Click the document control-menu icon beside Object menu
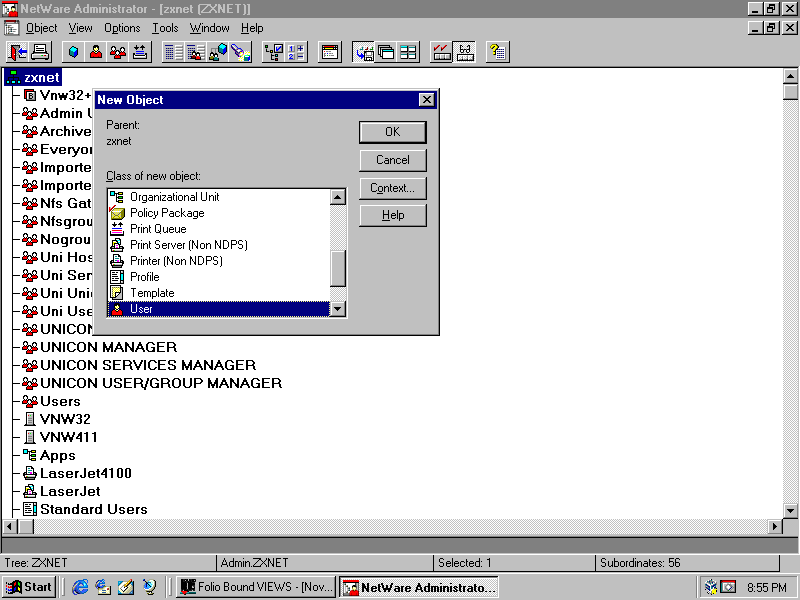Screen dimensions: 800x600 point(11,28)
